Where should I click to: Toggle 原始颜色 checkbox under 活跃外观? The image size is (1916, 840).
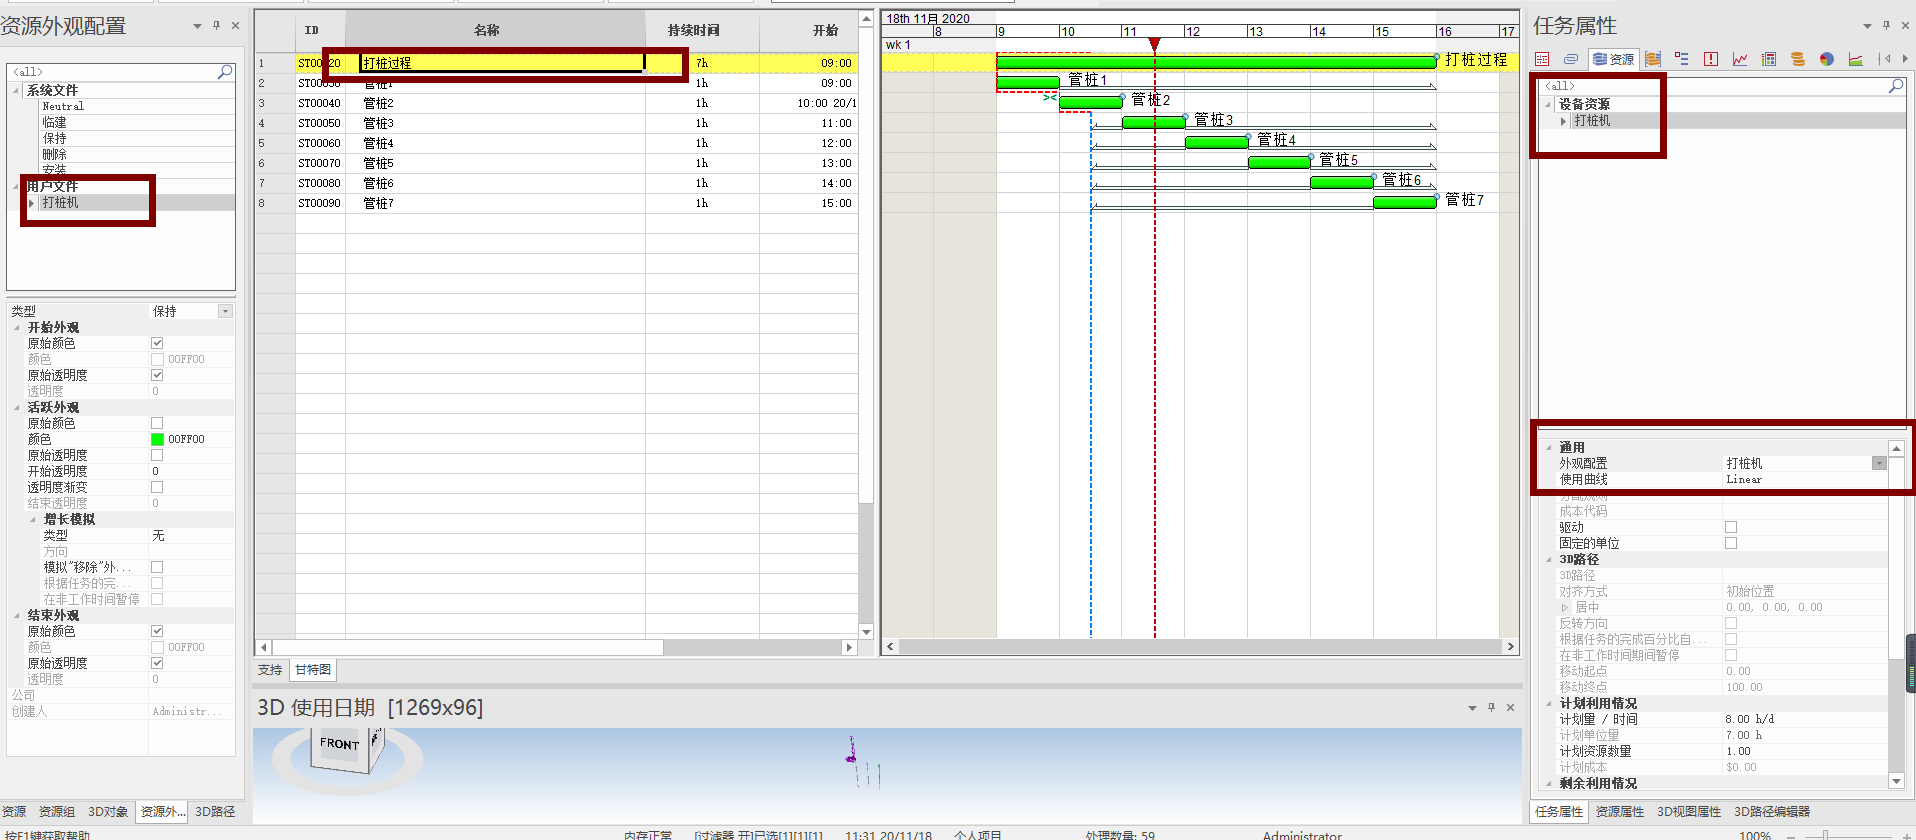click(x=157, y=423)
